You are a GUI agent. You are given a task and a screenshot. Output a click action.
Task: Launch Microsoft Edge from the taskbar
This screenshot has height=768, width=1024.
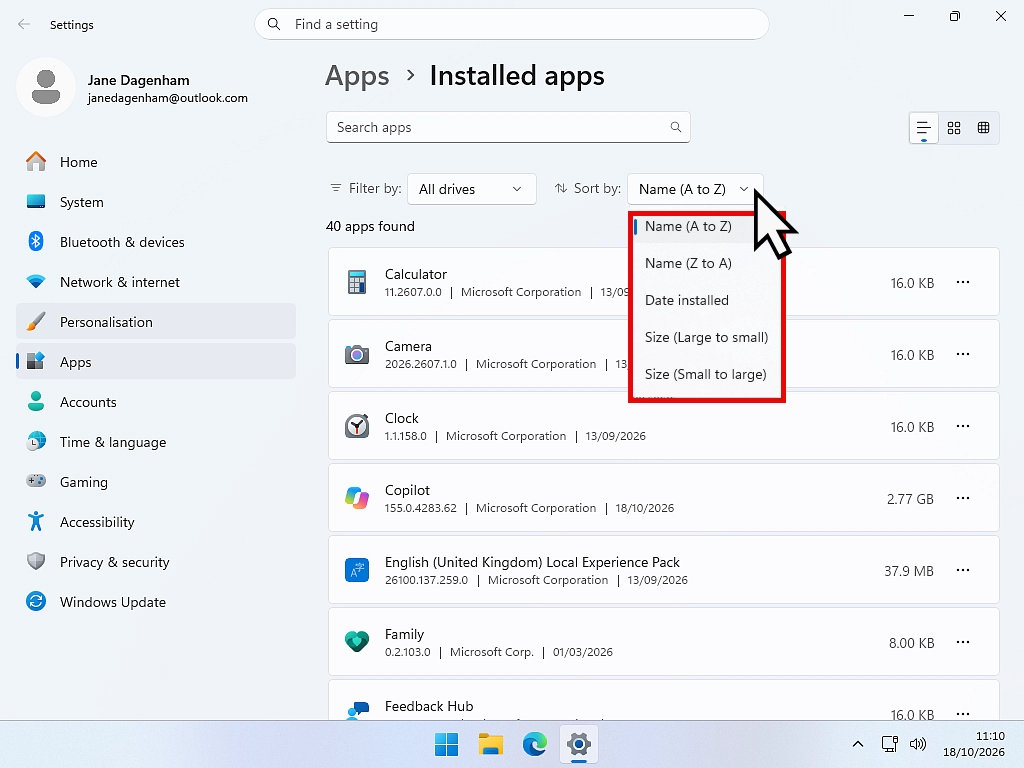(535, 744)
